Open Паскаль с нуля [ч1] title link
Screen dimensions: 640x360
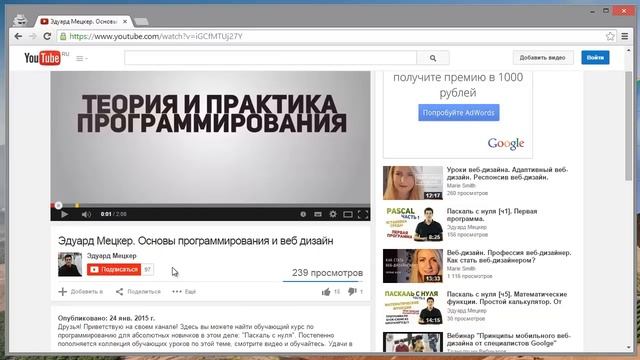492,215
